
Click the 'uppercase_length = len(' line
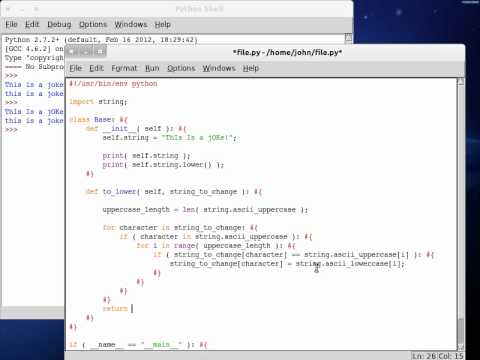205,210
